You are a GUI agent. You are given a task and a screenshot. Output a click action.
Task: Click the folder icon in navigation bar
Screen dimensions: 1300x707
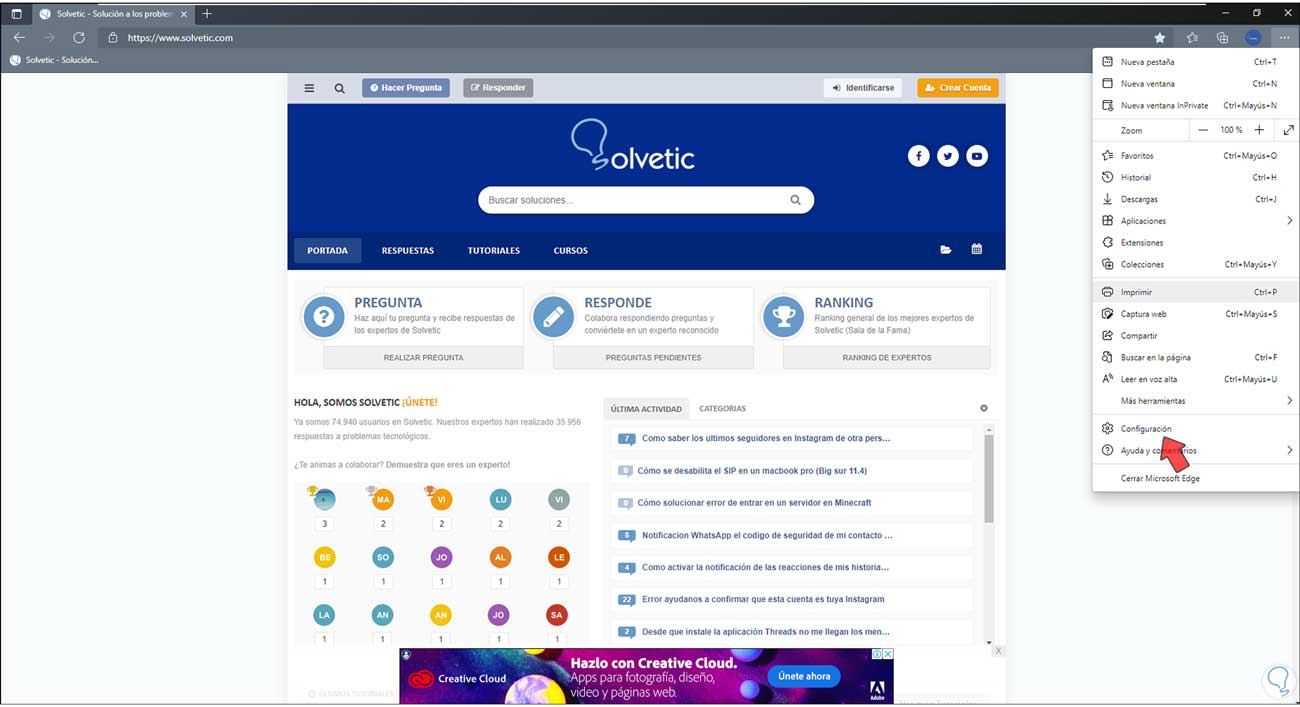click(946, 250)
